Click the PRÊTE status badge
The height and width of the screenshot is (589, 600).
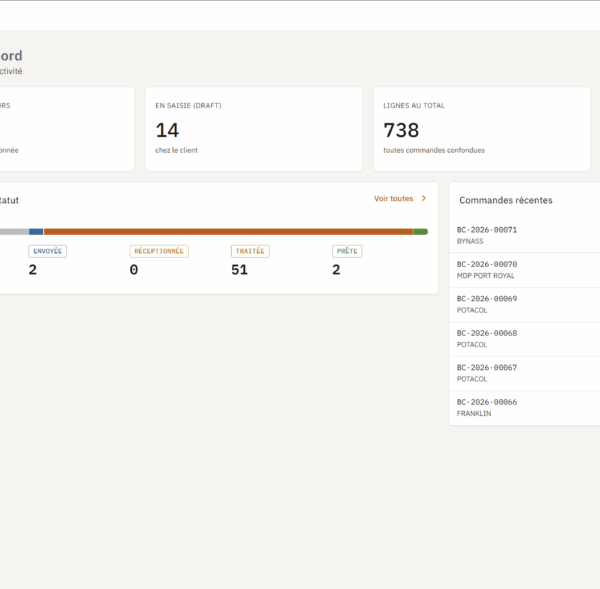(x=347, y=251)
